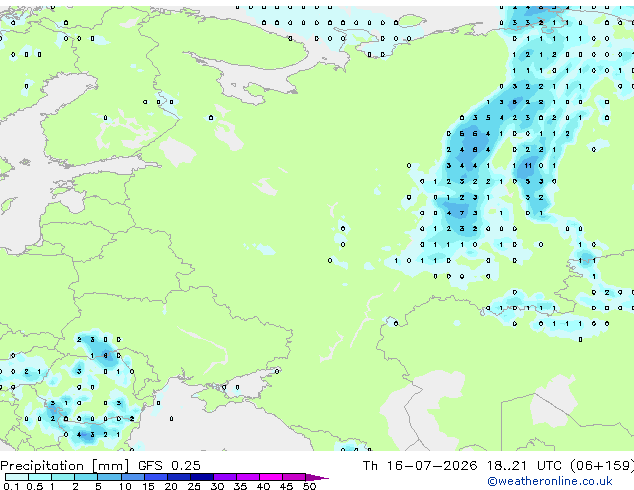Pick the legend swatch between 1 and 2
The height and width of the screenshot is (490, 634).
point(63,477)
